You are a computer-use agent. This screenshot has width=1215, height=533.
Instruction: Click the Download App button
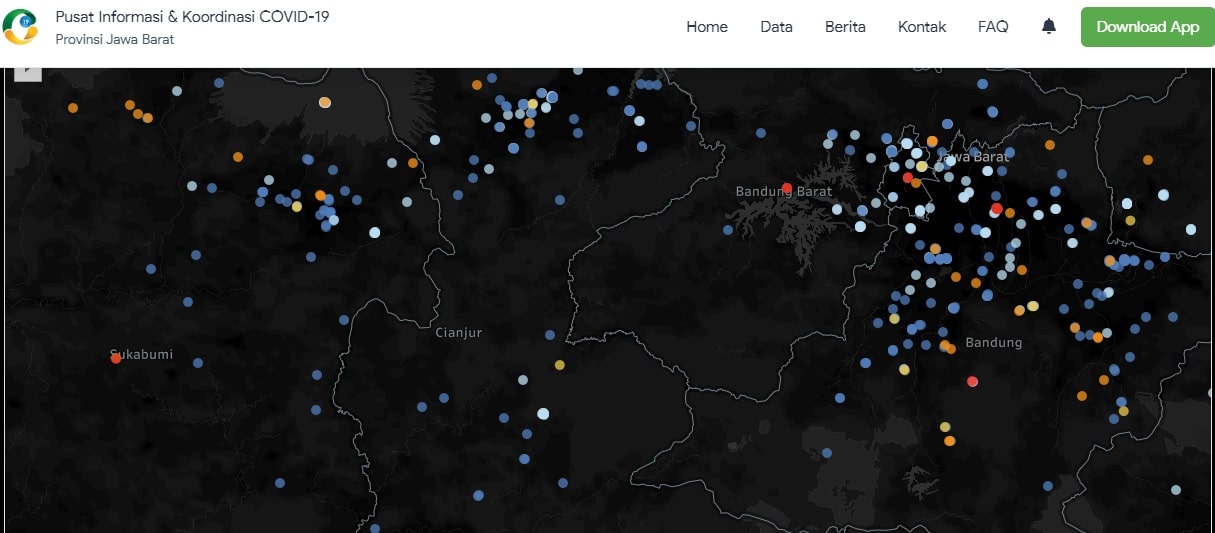[1147, 27]
